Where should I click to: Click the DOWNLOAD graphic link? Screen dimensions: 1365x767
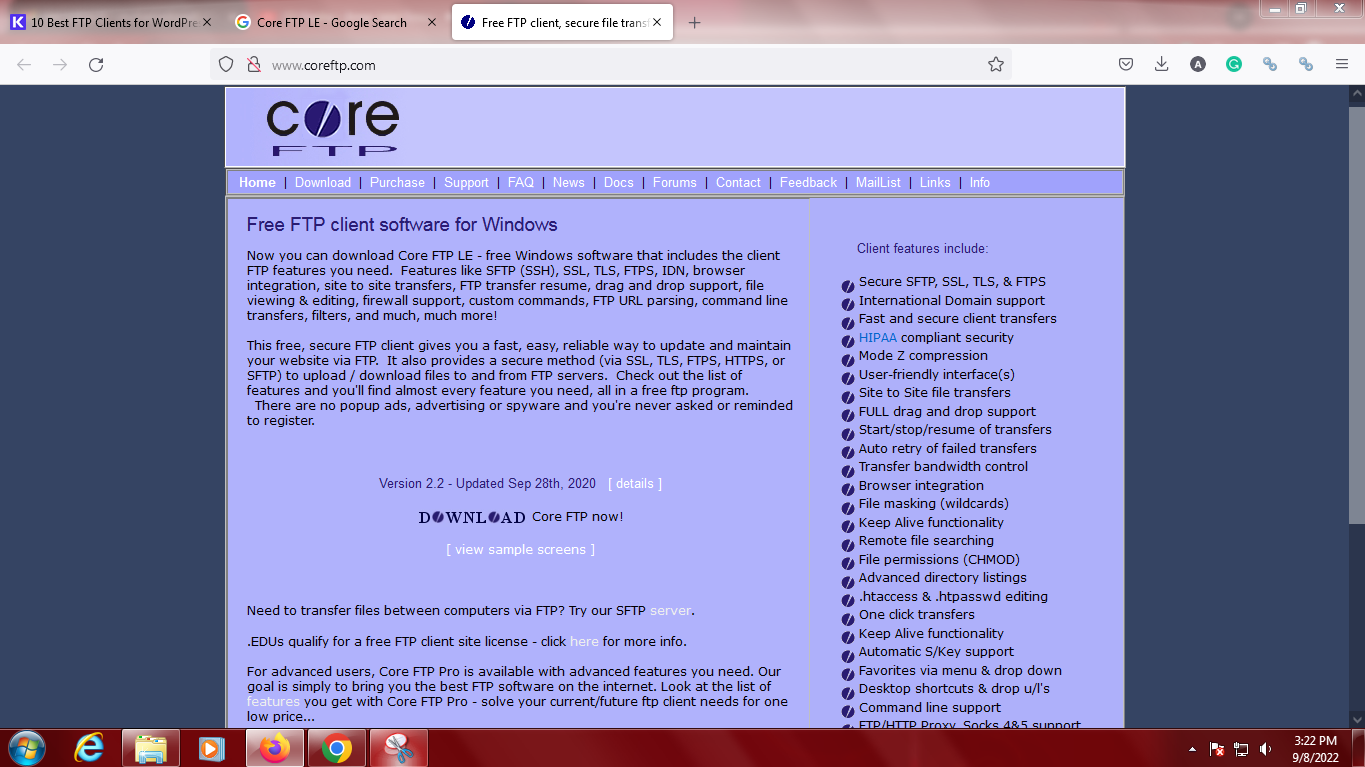pyautogui.click(x=472, y=517)
